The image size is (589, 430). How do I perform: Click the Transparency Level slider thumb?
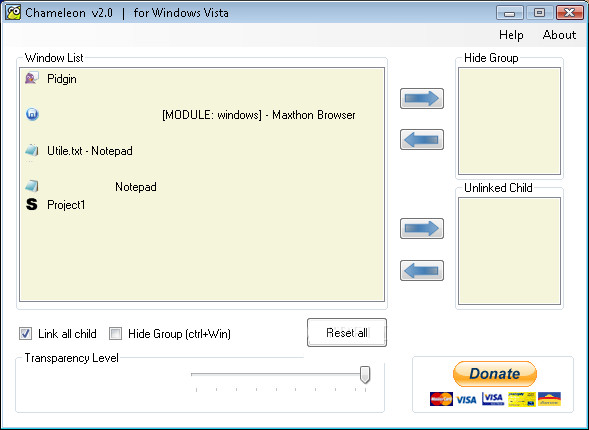point(365,375)
